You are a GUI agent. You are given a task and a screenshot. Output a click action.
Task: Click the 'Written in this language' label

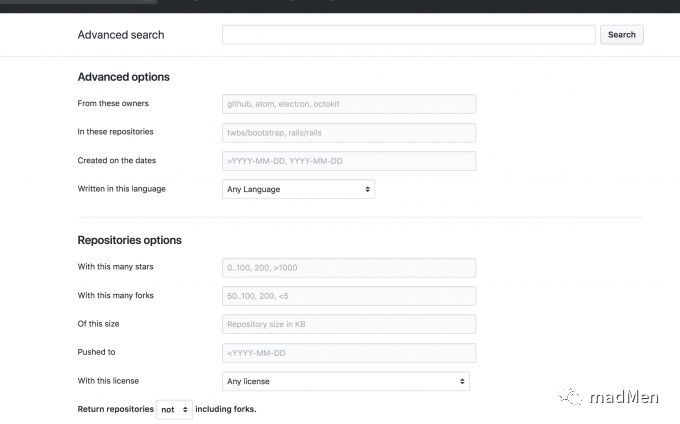(x=121, y=189)
